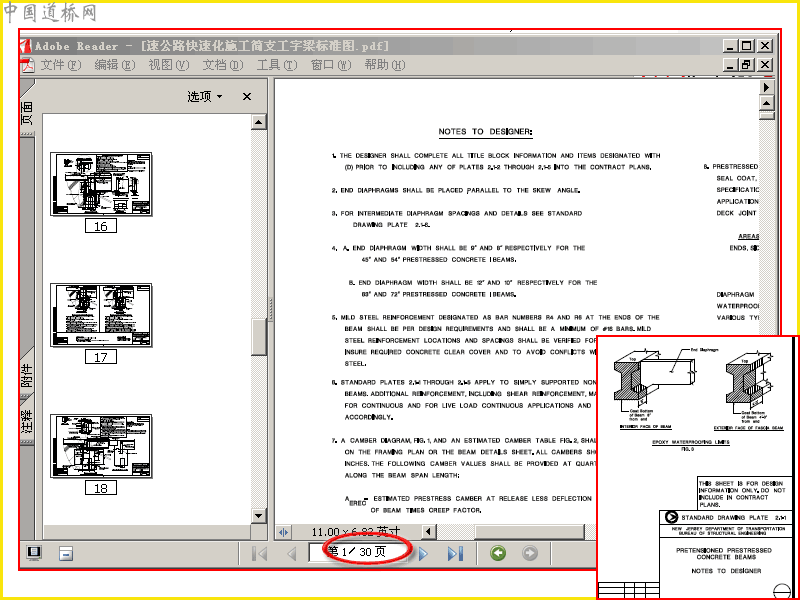The image size is (800, 600).
Task: Click thumbnail panel scroll down arrow
Action: (259, 516)
